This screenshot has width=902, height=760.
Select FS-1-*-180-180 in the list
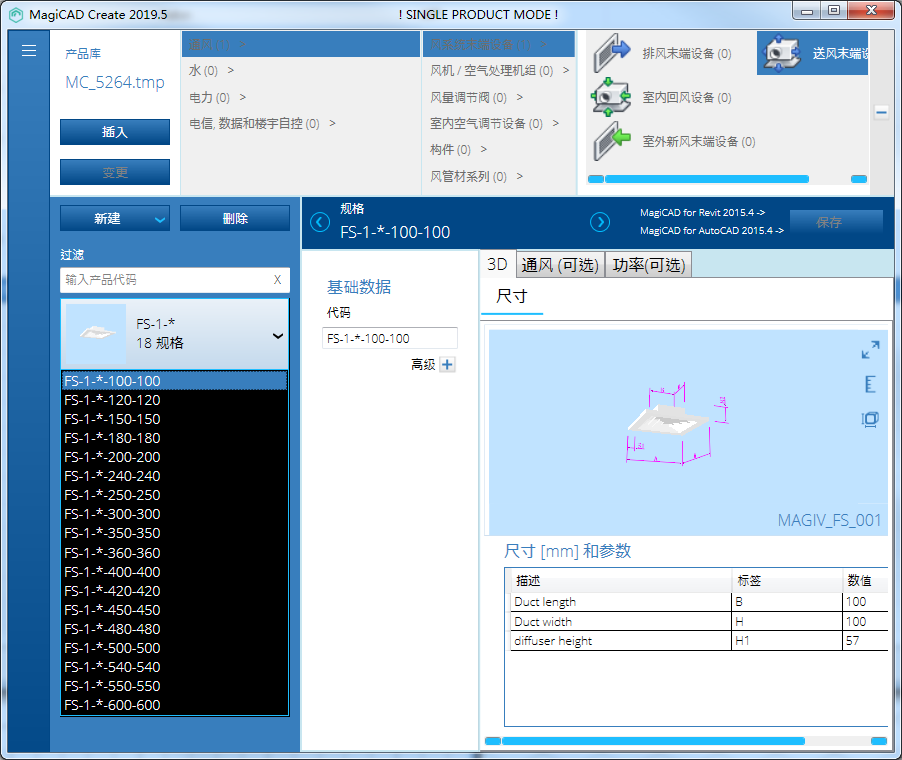click(x=174, y=438)
